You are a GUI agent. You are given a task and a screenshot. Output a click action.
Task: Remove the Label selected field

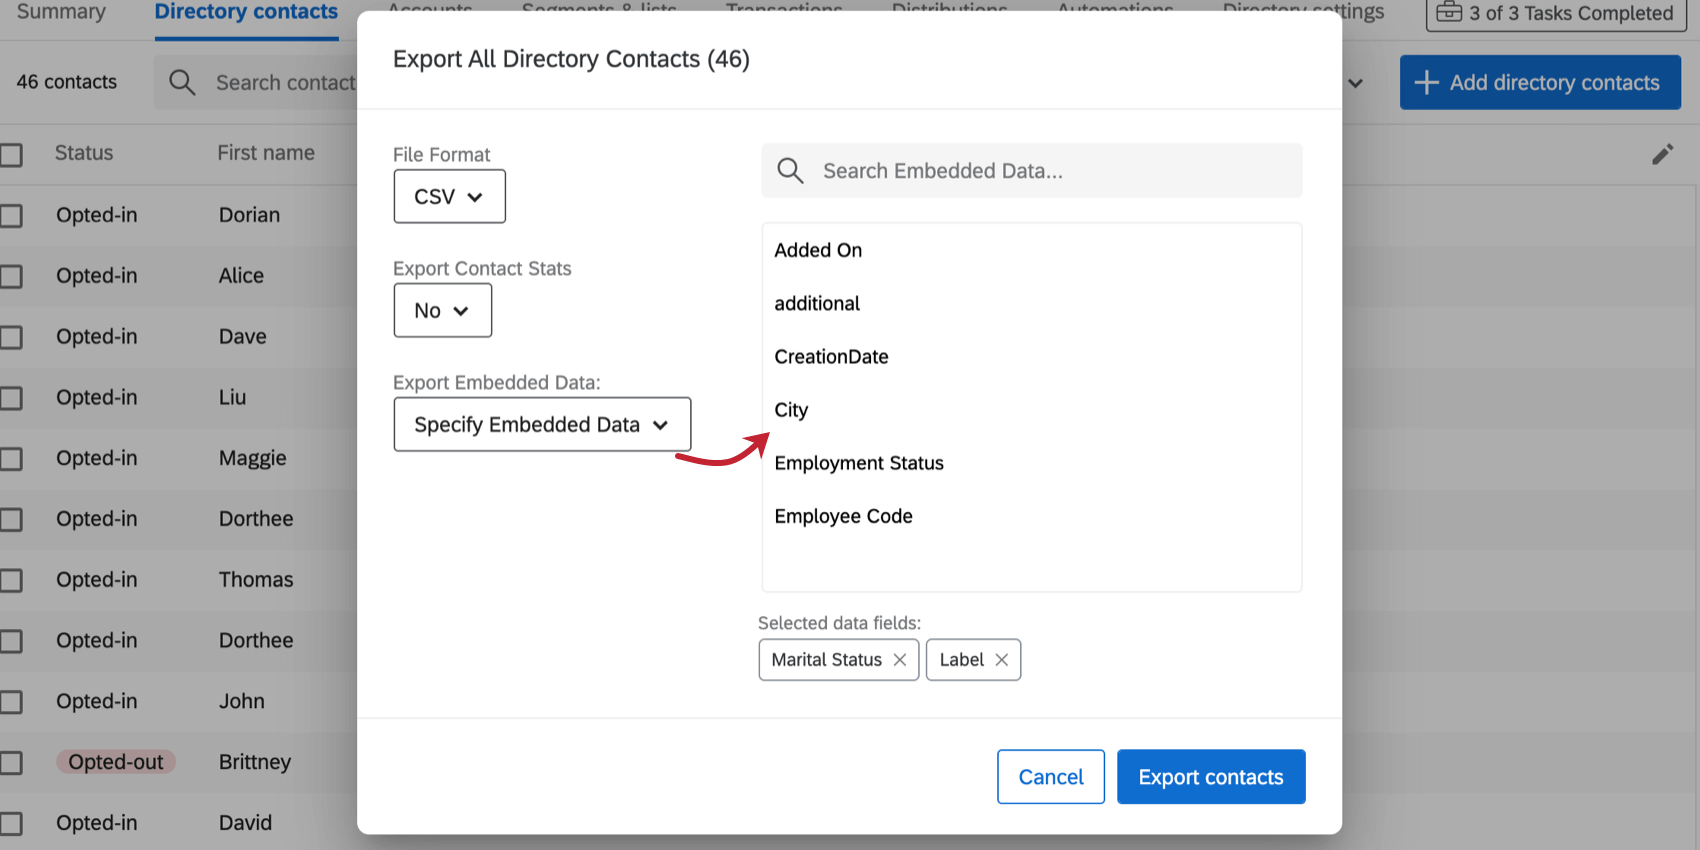(1001, 660)
